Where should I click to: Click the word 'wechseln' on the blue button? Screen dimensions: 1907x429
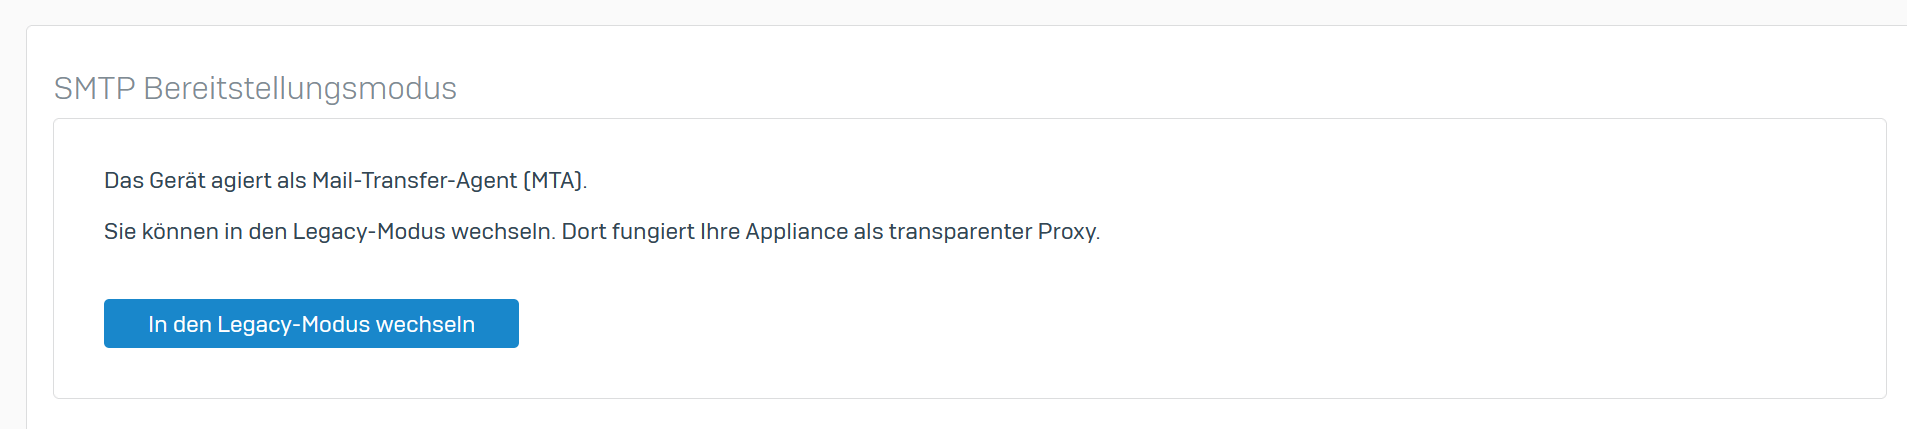tap(425, 325)
